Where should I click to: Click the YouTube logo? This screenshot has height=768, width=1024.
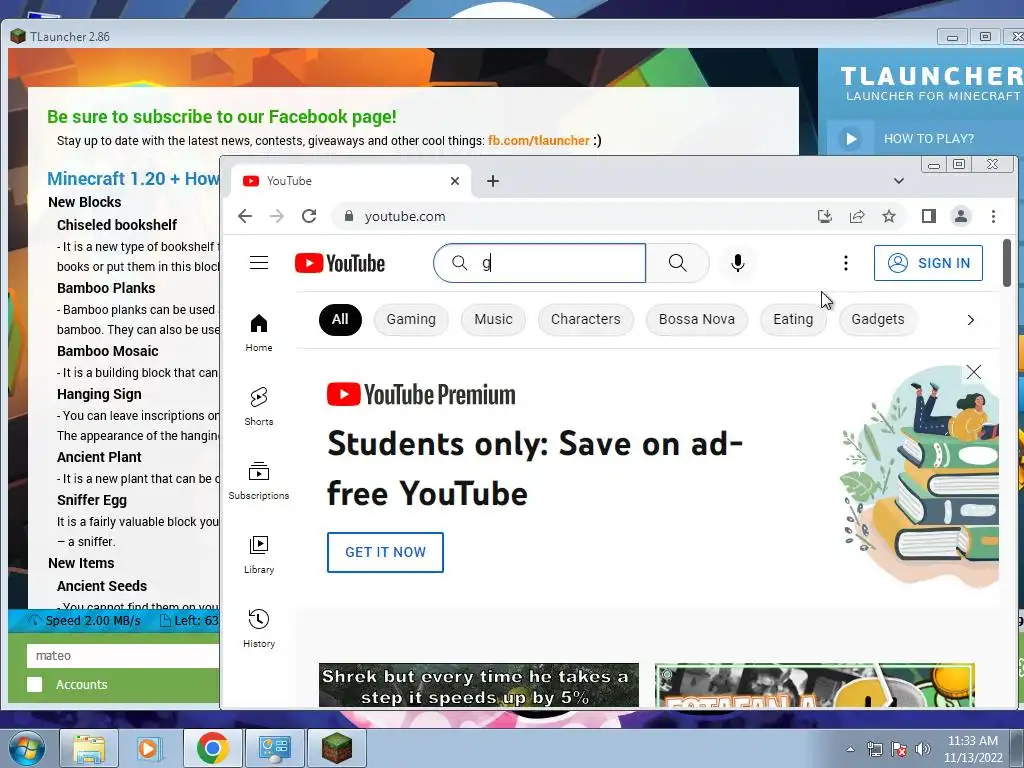click(340, 263)
